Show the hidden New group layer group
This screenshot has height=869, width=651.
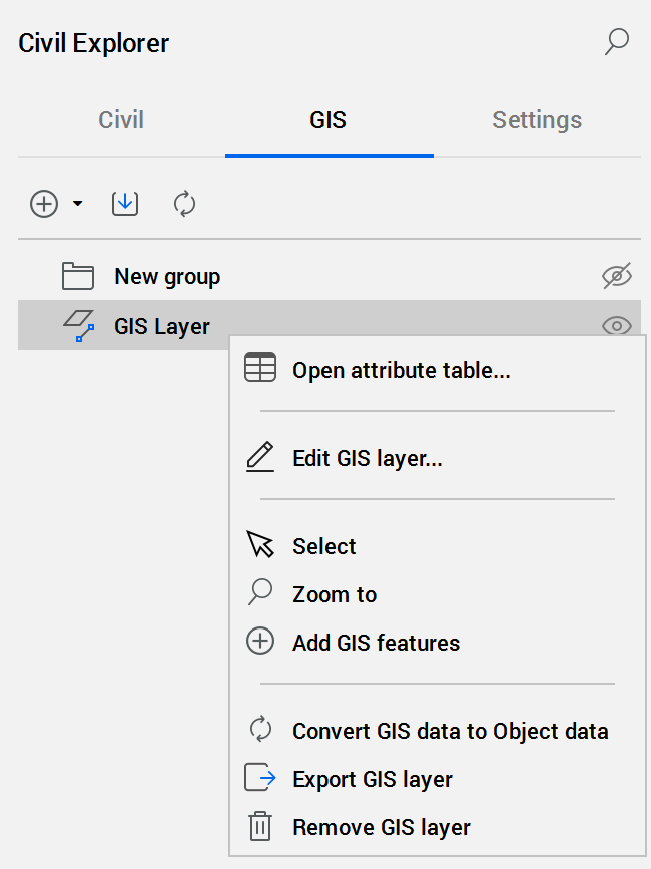click(x=617, y=277)
